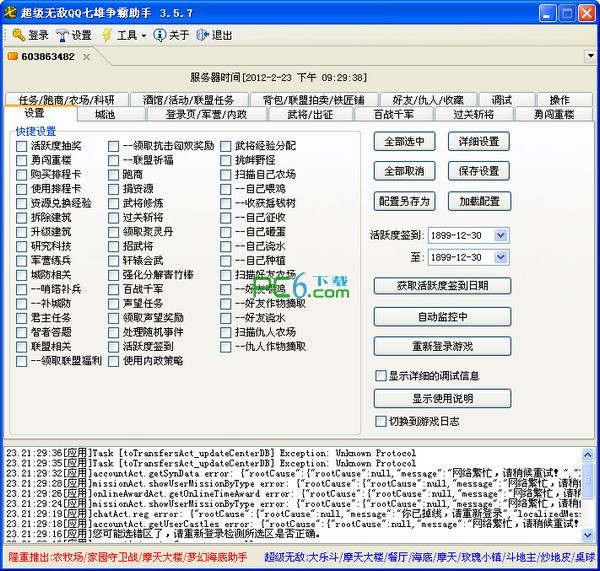Open 武将/出征 tab

pyautogui.click(x=310, y=114)
